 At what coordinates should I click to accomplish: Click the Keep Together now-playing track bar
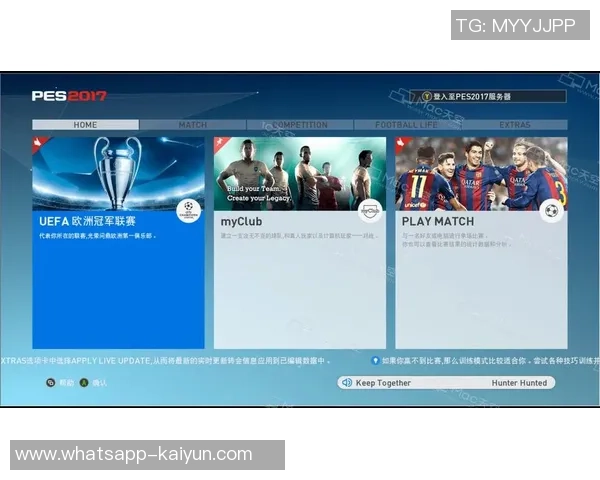[x=446, y=383]
